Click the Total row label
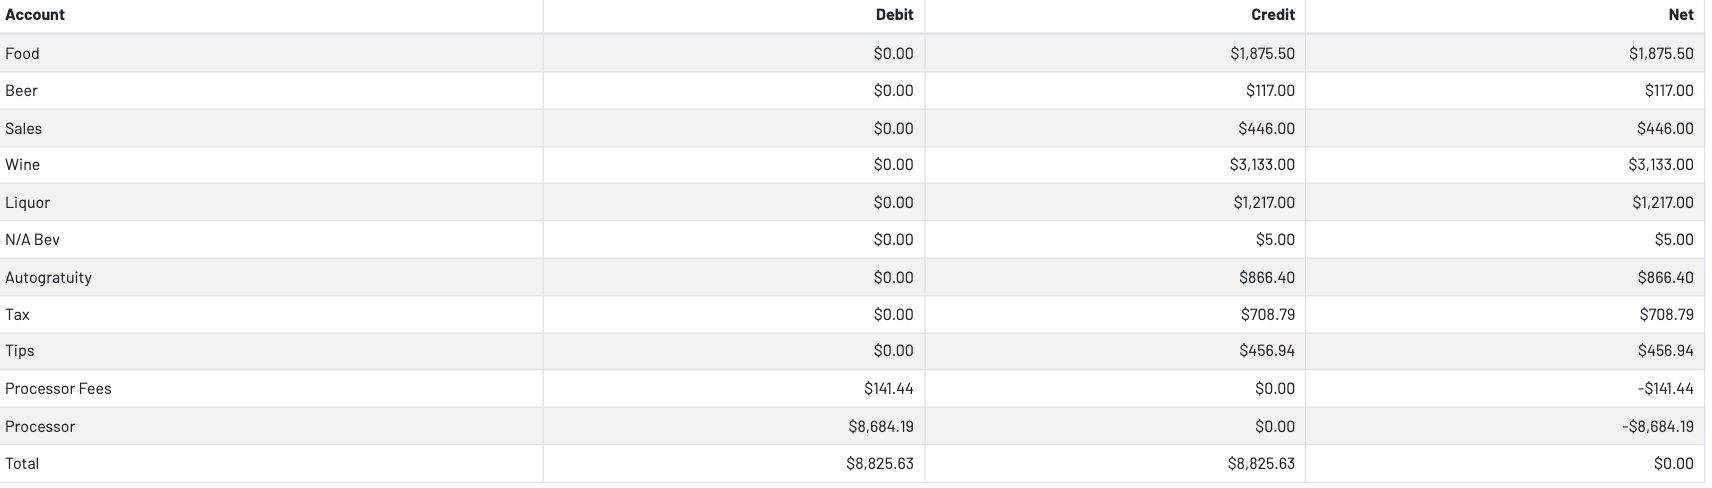 point(23,464)
